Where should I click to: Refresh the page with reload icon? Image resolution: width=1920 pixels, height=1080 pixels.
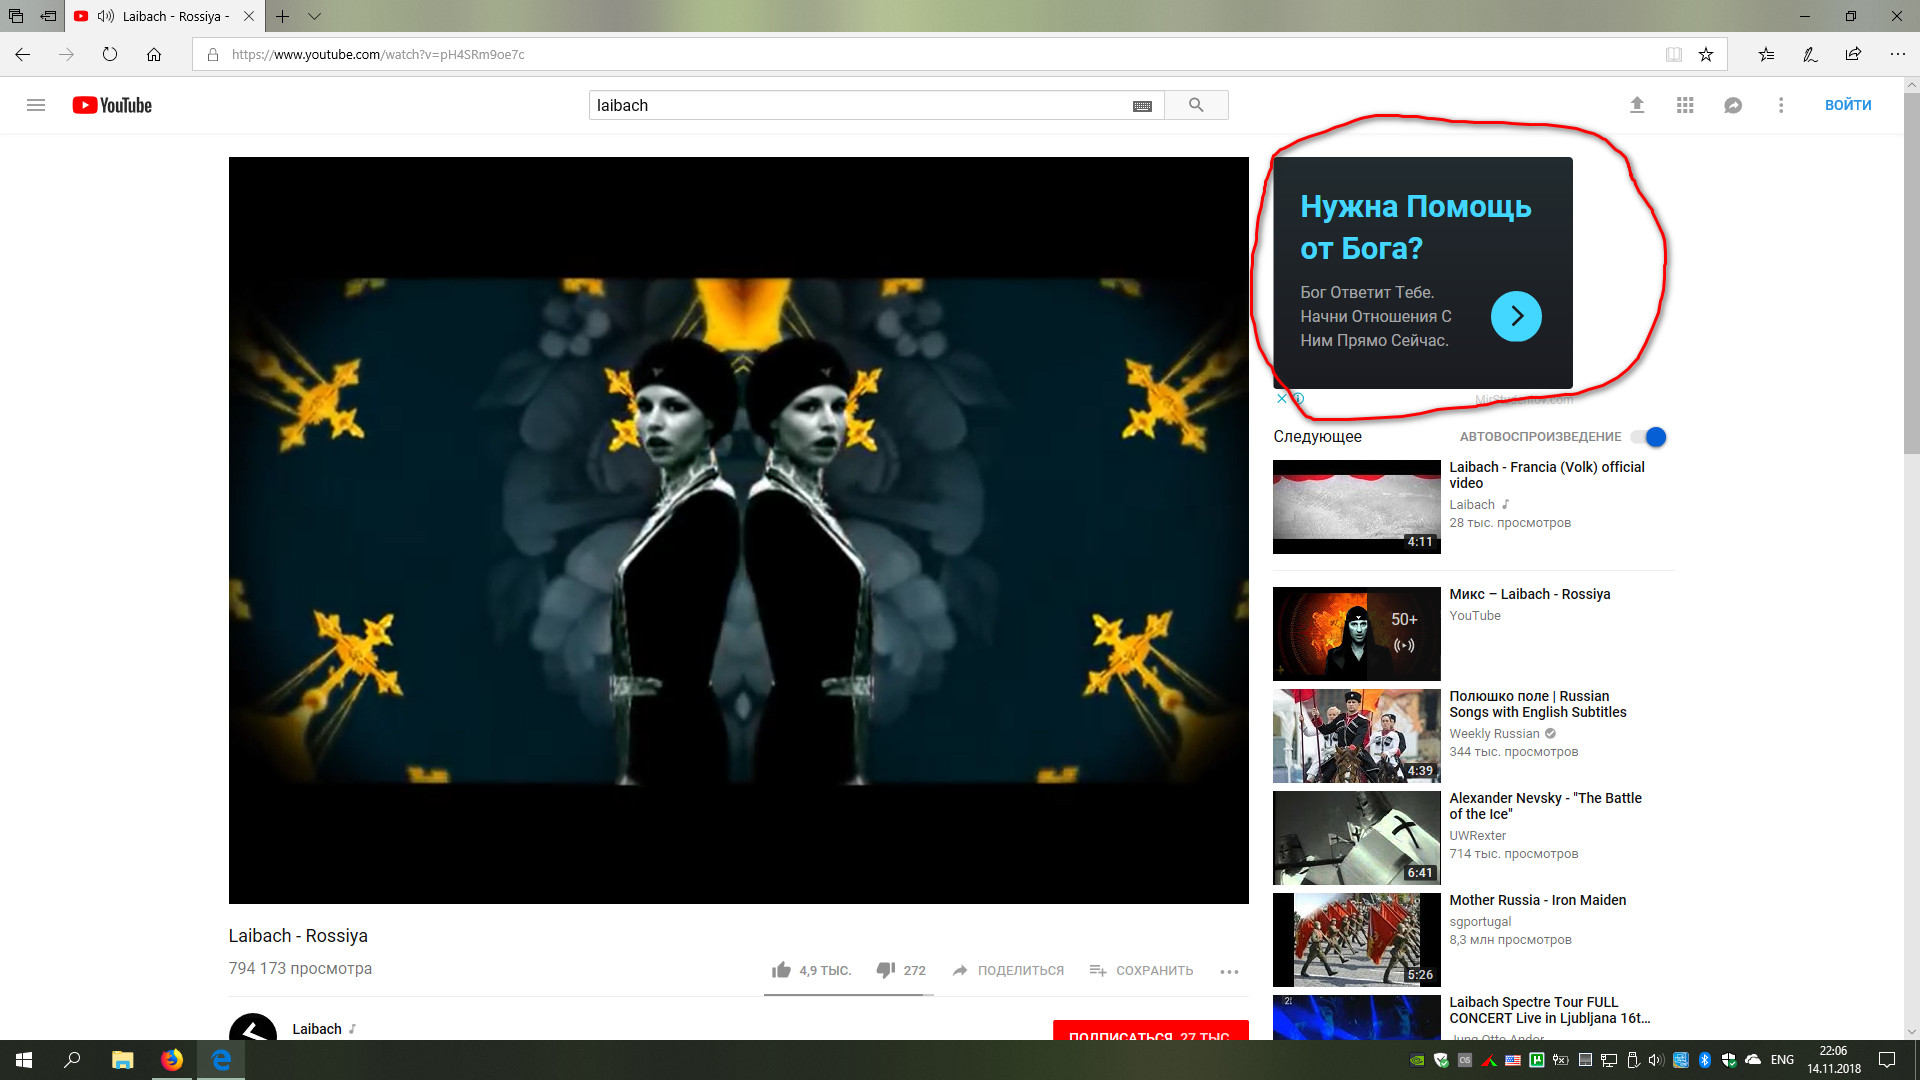(x=110, y=54)
